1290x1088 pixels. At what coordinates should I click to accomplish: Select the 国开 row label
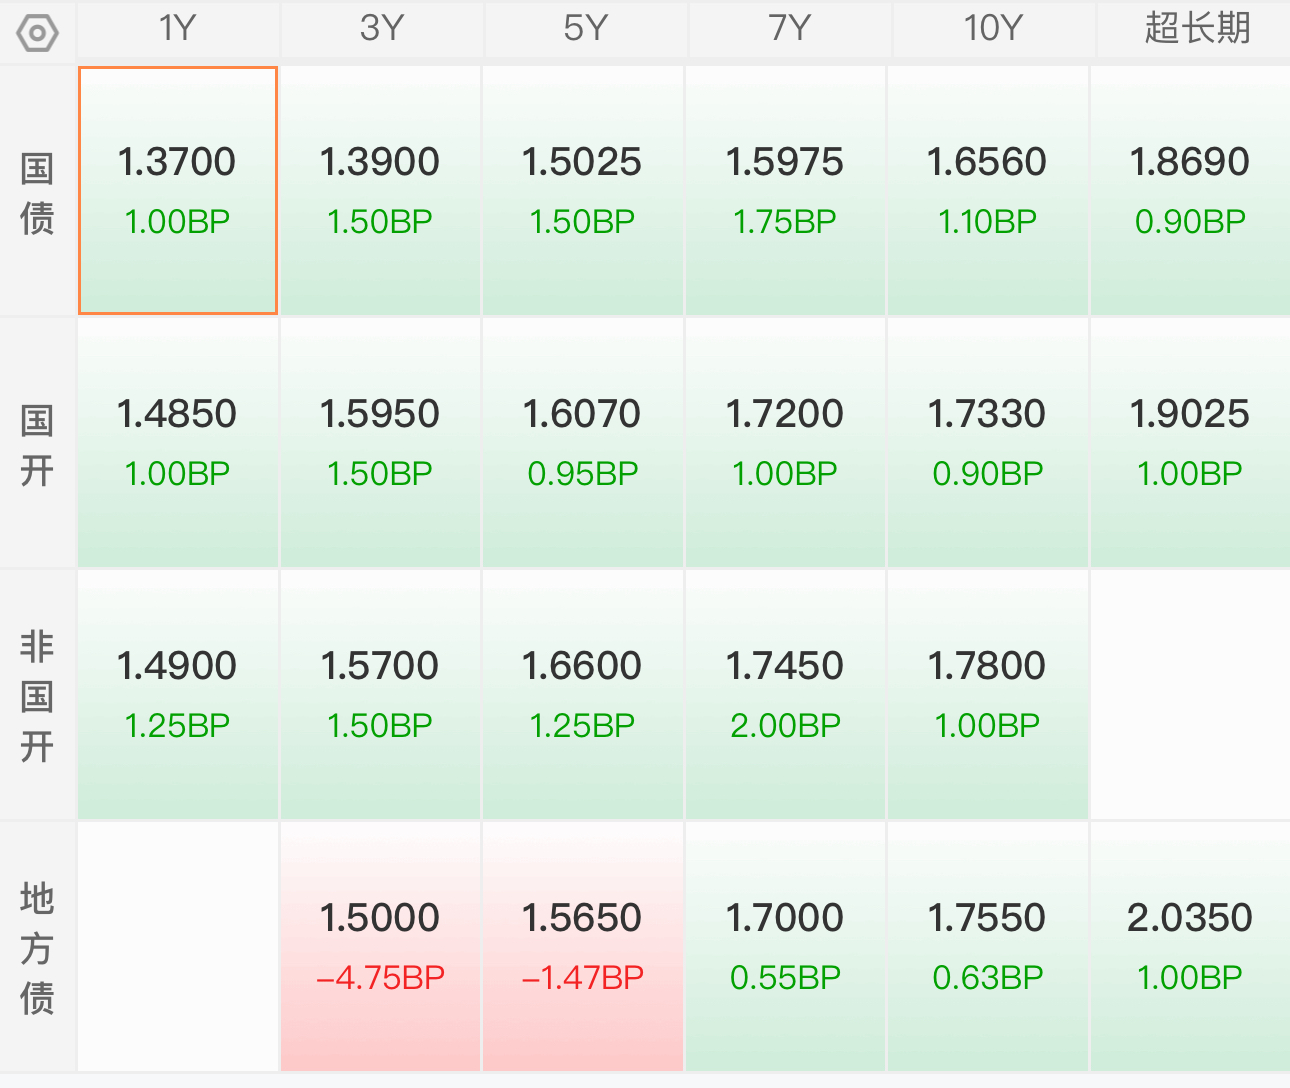[37, 444]
